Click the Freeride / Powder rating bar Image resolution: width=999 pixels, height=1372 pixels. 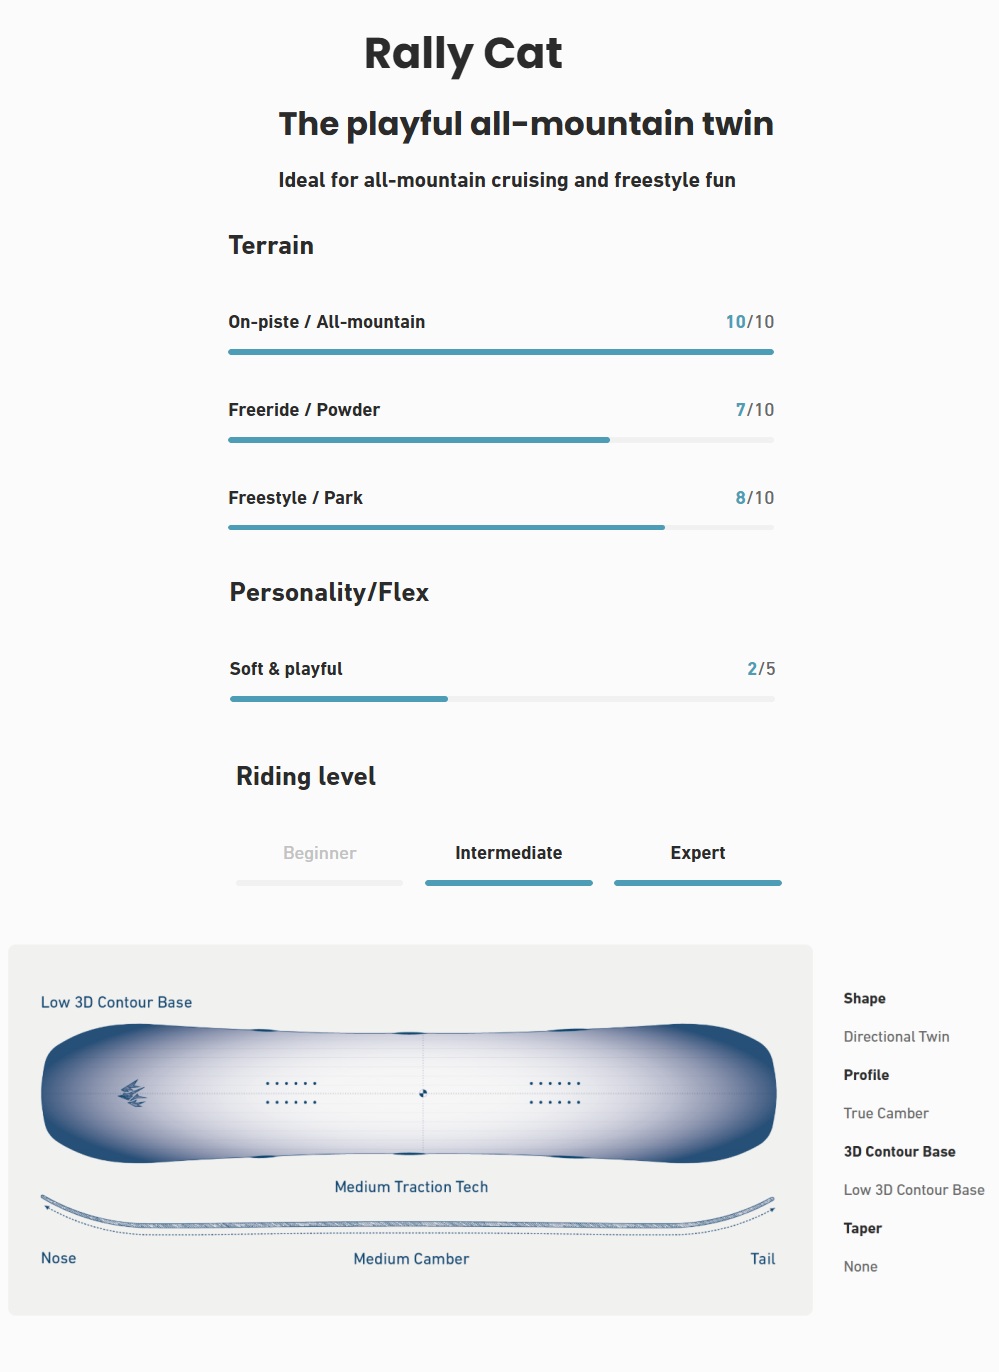coord(500,440)
